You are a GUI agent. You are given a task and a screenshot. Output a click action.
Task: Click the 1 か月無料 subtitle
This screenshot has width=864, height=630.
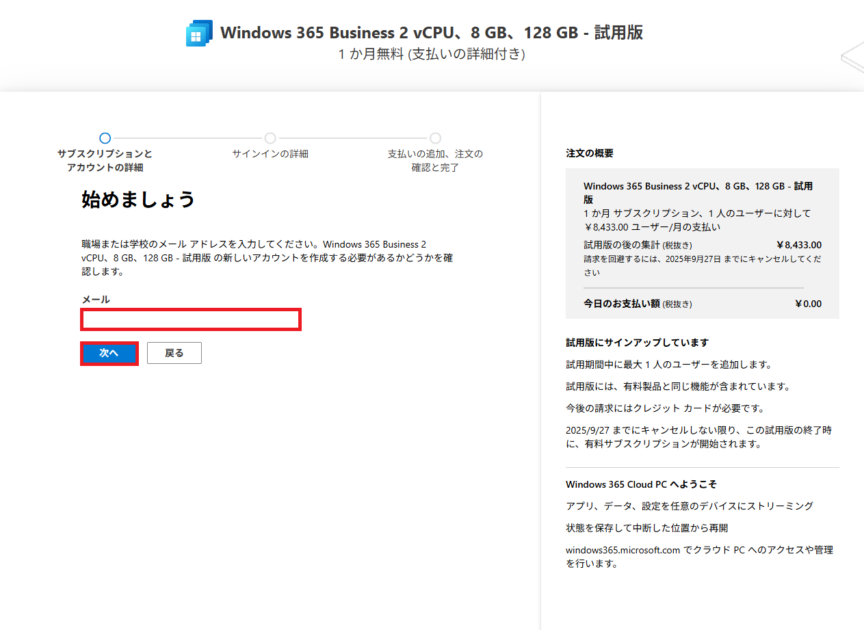[x=431, y=54]
